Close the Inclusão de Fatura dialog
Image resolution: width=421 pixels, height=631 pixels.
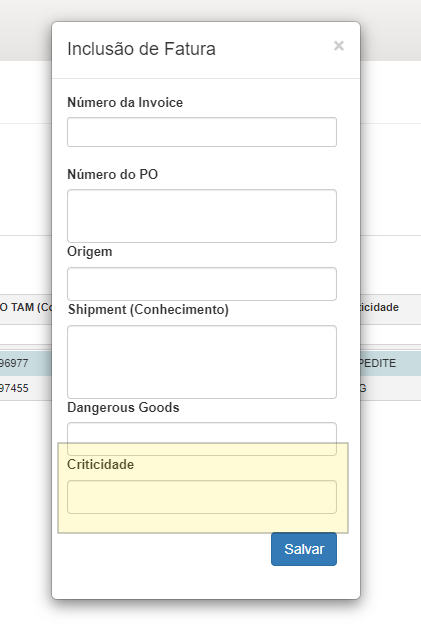click(x=339, y=46)
